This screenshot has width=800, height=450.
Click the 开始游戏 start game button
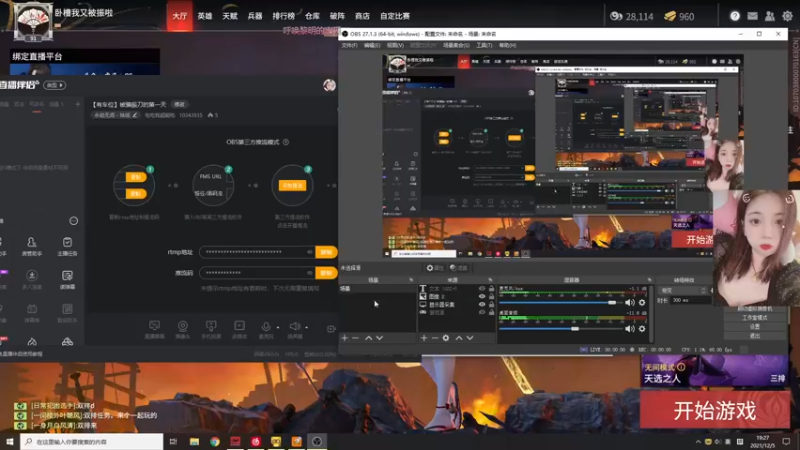[714, 410]
